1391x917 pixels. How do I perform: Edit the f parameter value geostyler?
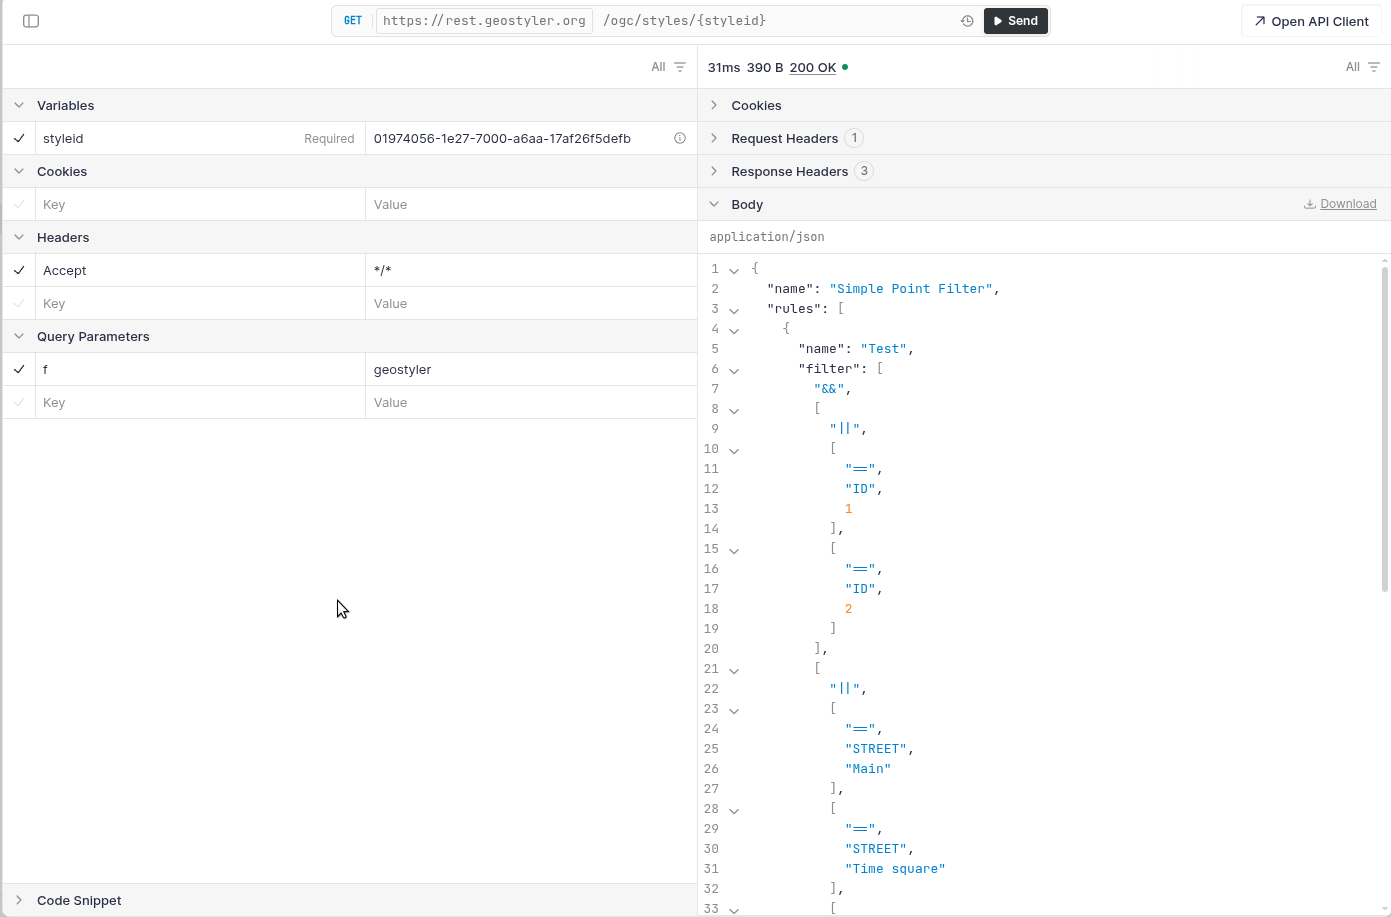click(x=531, y=369)
